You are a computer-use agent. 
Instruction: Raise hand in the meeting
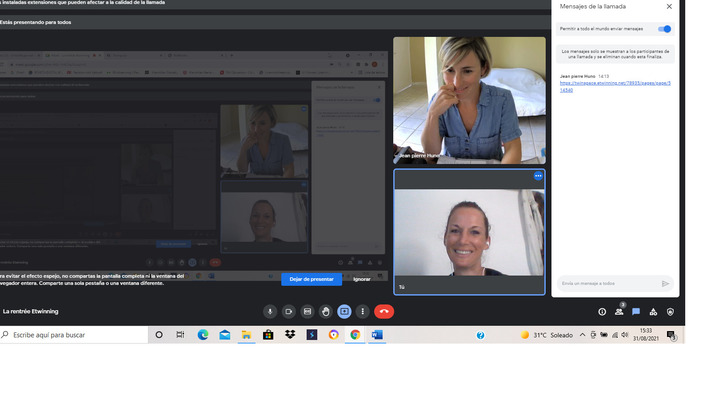click(326, 311)
